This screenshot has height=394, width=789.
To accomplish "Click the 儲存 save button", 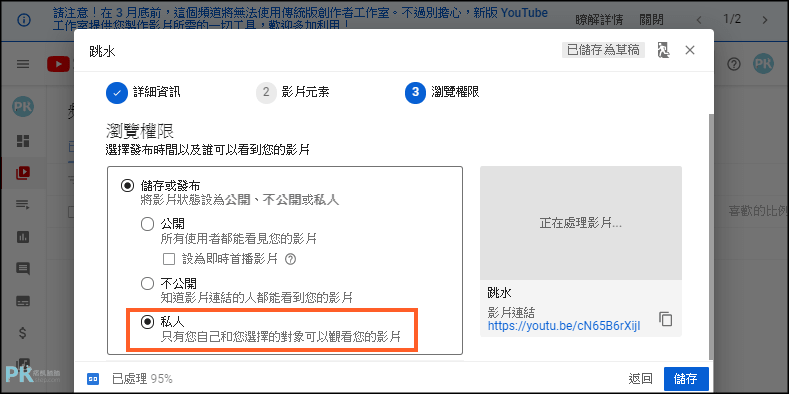I will tap(686, 379).
